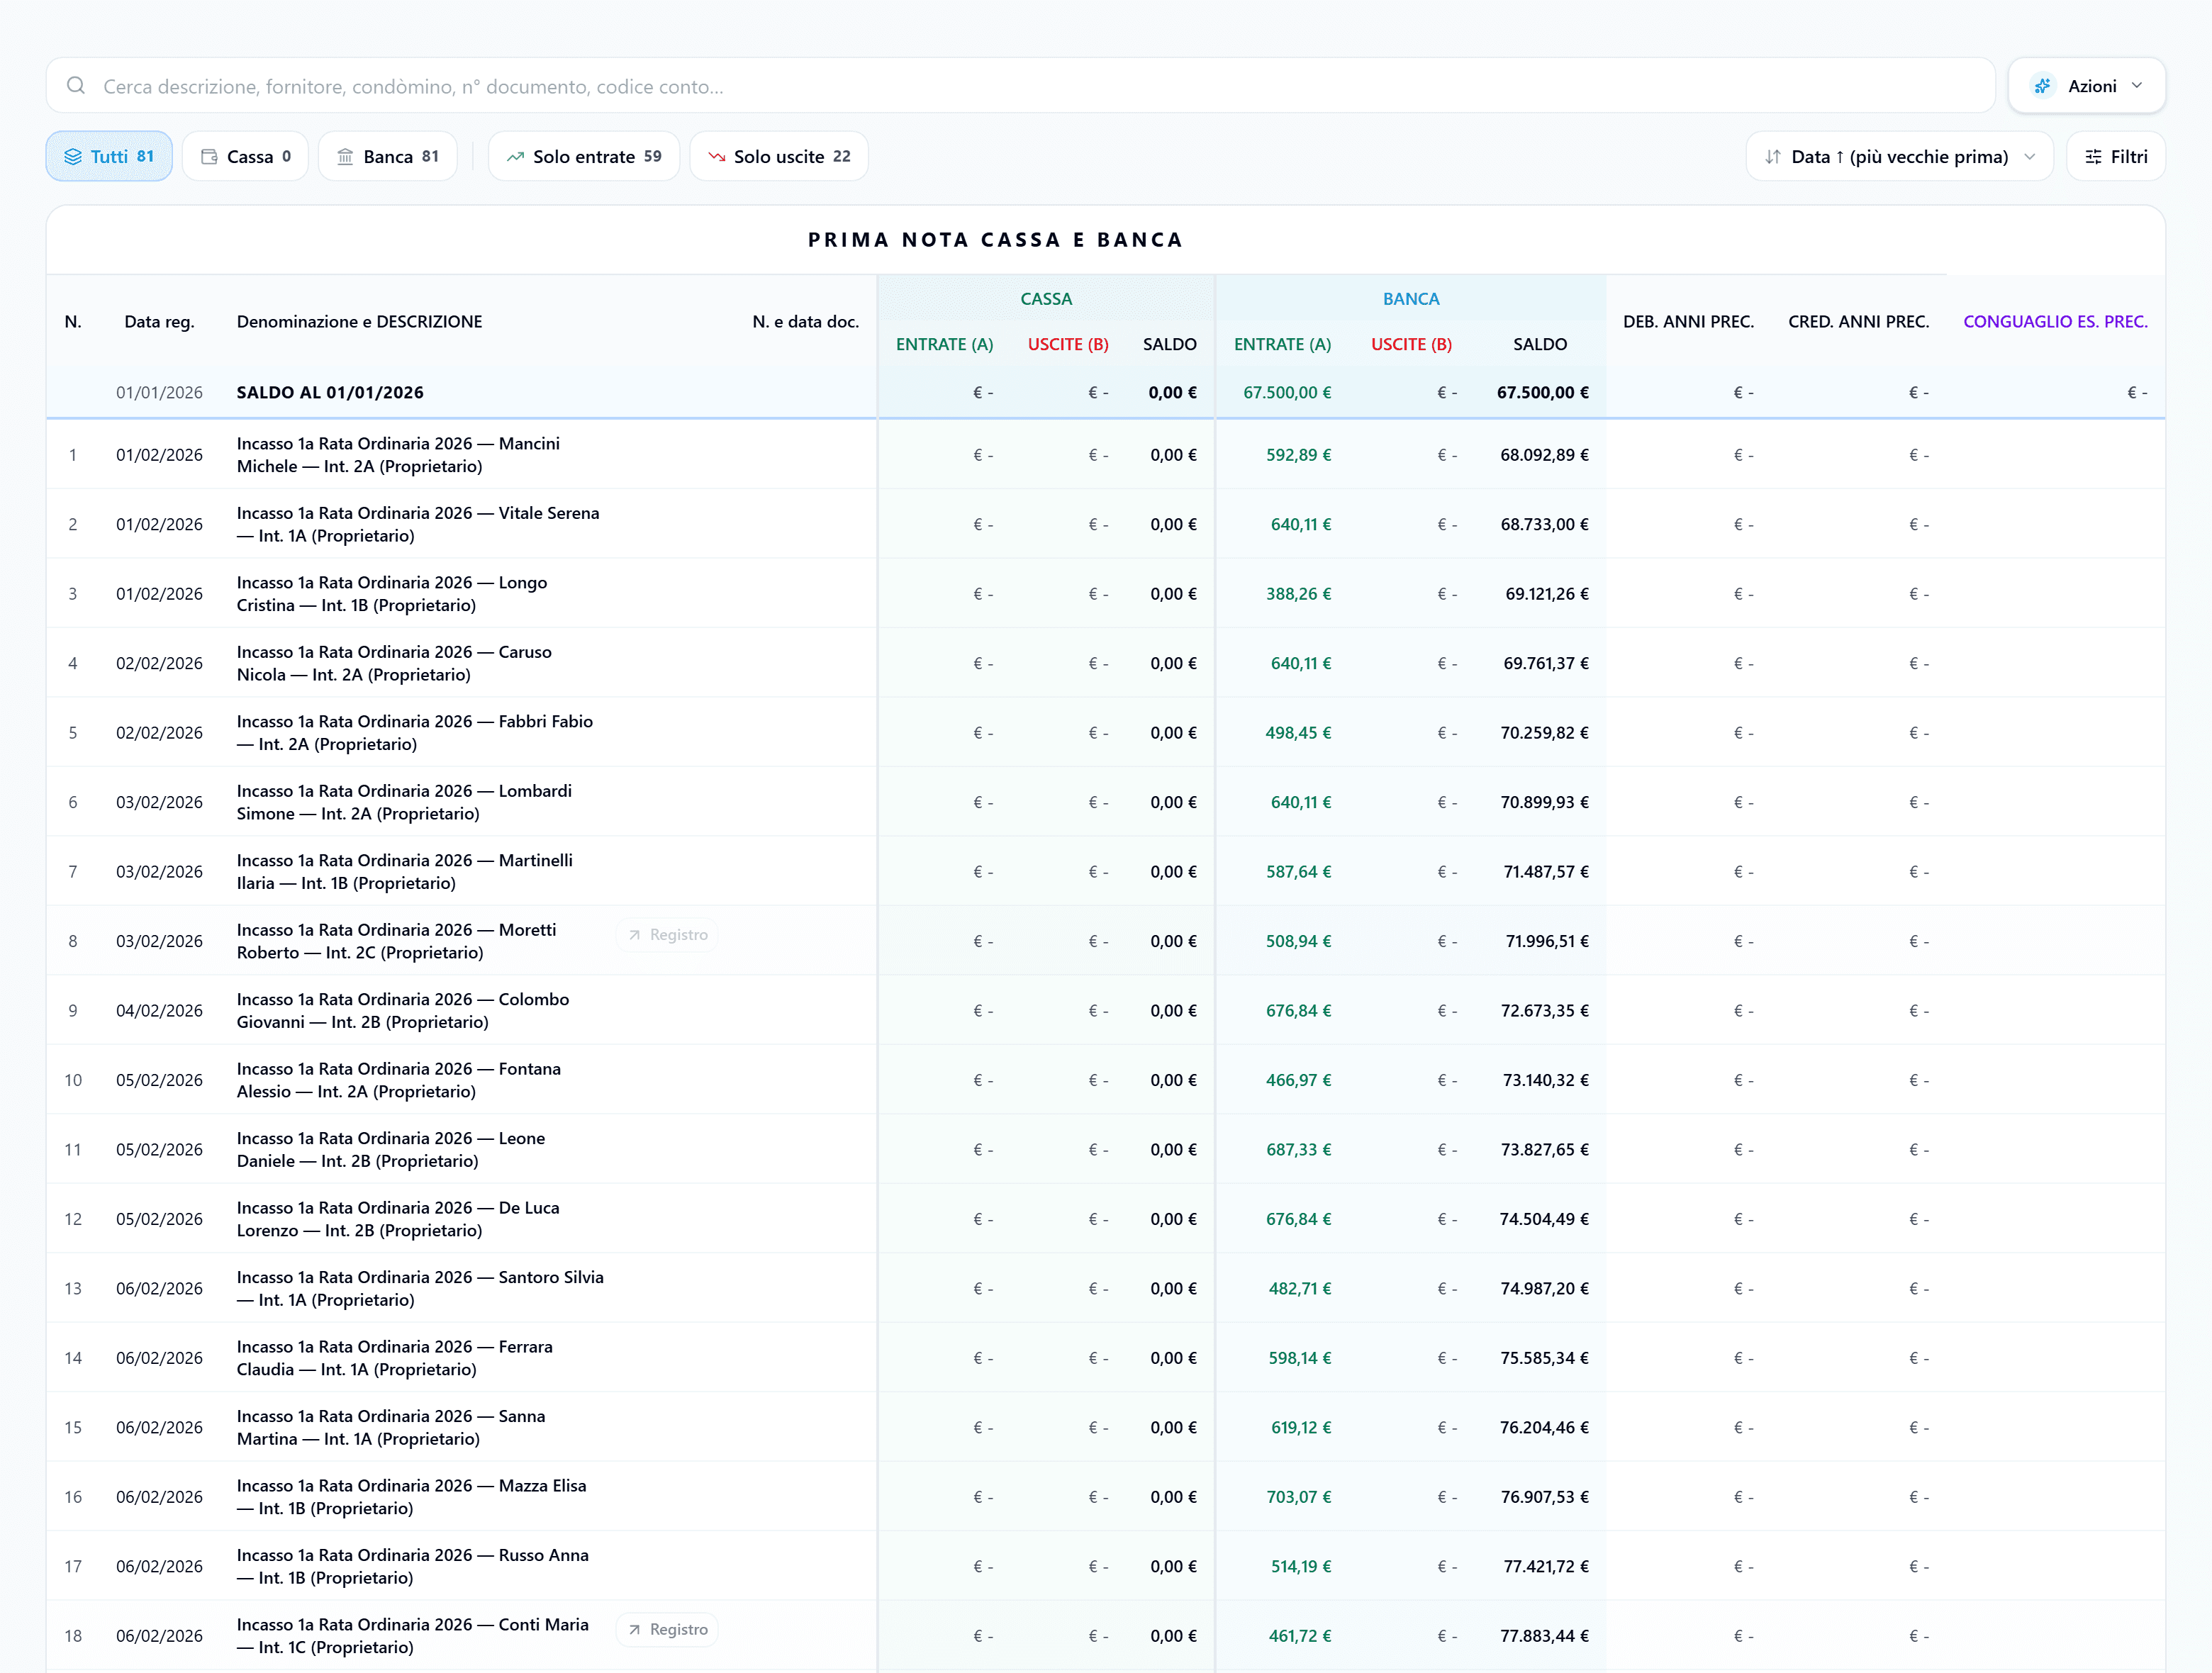Select the Tutti 81 filter tab

click(109, 156)
